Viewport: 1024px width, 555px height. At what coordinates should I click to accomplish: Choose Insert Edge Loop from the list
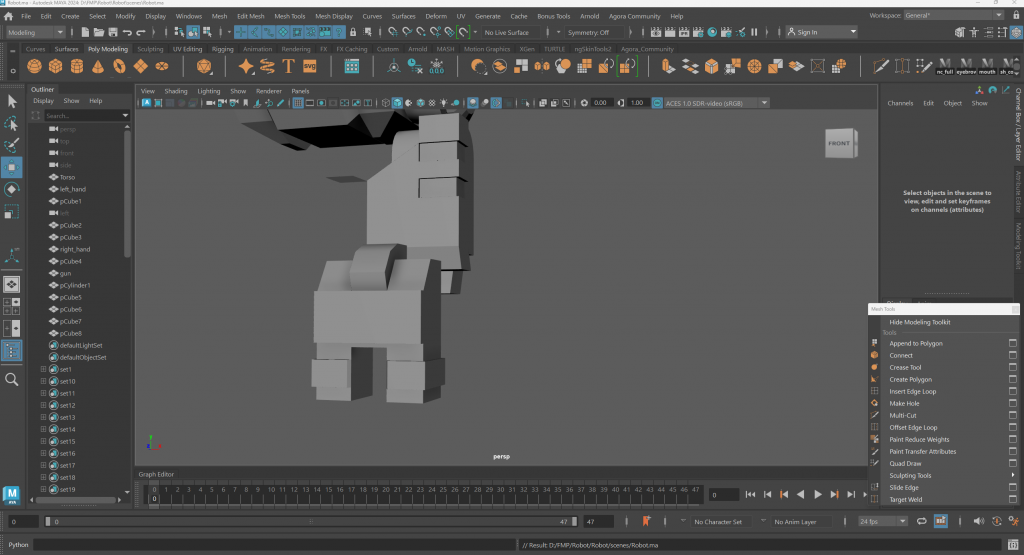(x=912, y=392)
